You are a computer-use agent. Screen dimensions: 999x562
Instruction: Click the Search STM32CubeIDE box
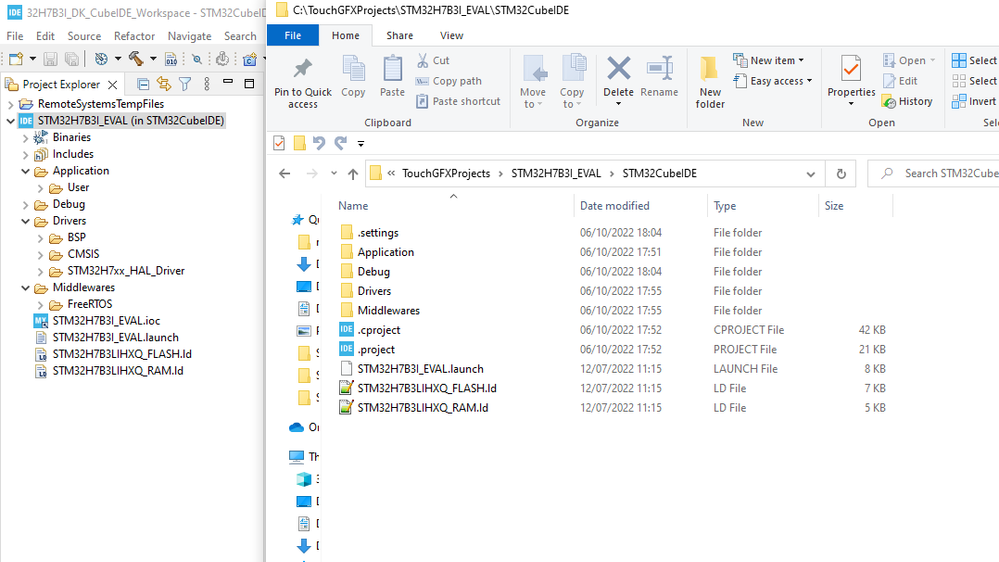[934, 173]
